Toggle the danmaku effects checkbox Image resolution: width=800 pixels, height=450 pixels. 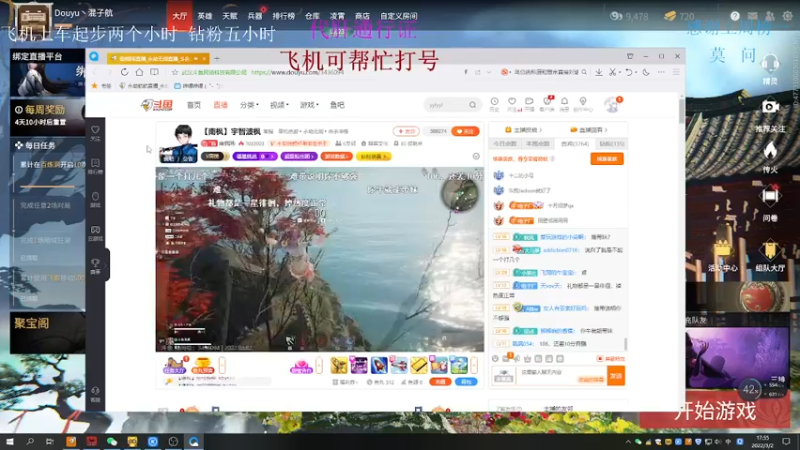[600, 359]
